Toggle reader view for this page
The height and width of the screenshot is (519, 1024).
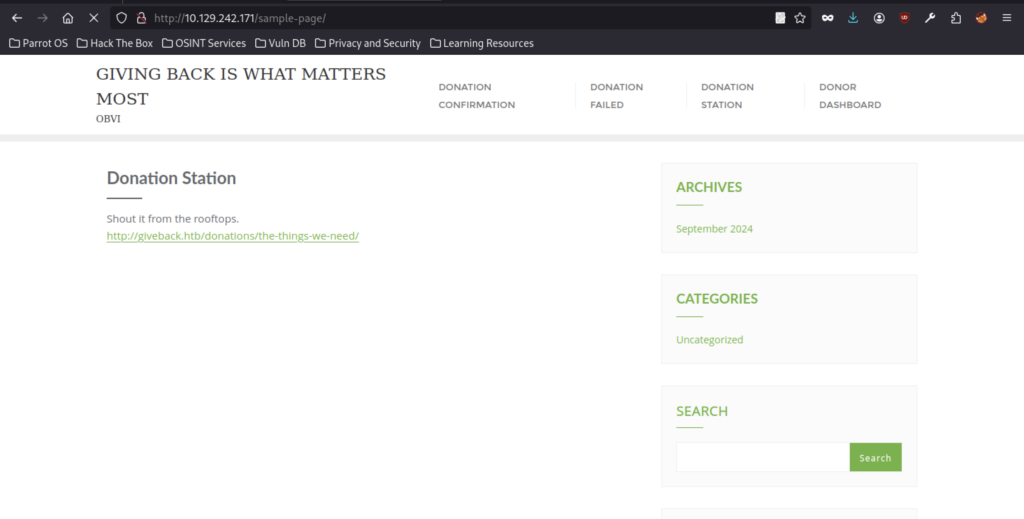pyautogui.click(x=780, y=18)
